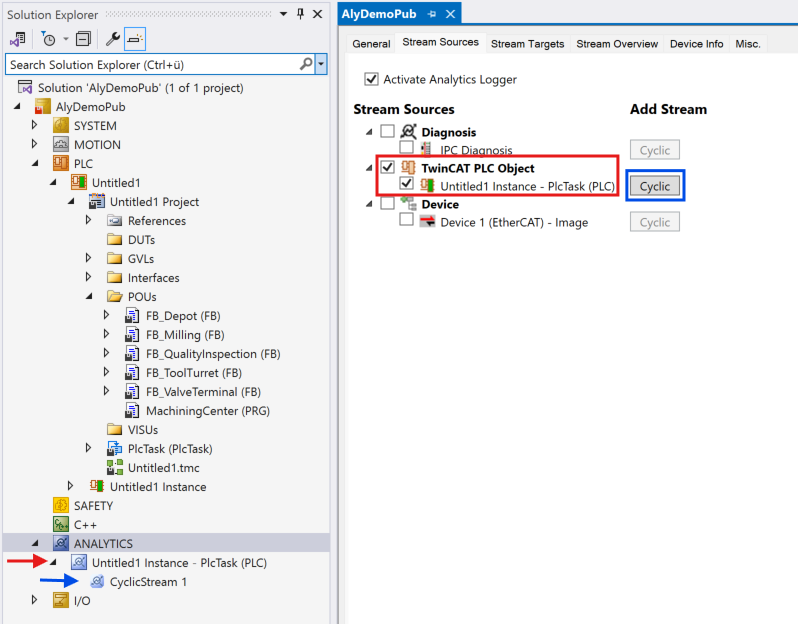Toggle the Preview Selected Items icon
The width and height of the screenshot is (798, 624).
pos(136,39)
